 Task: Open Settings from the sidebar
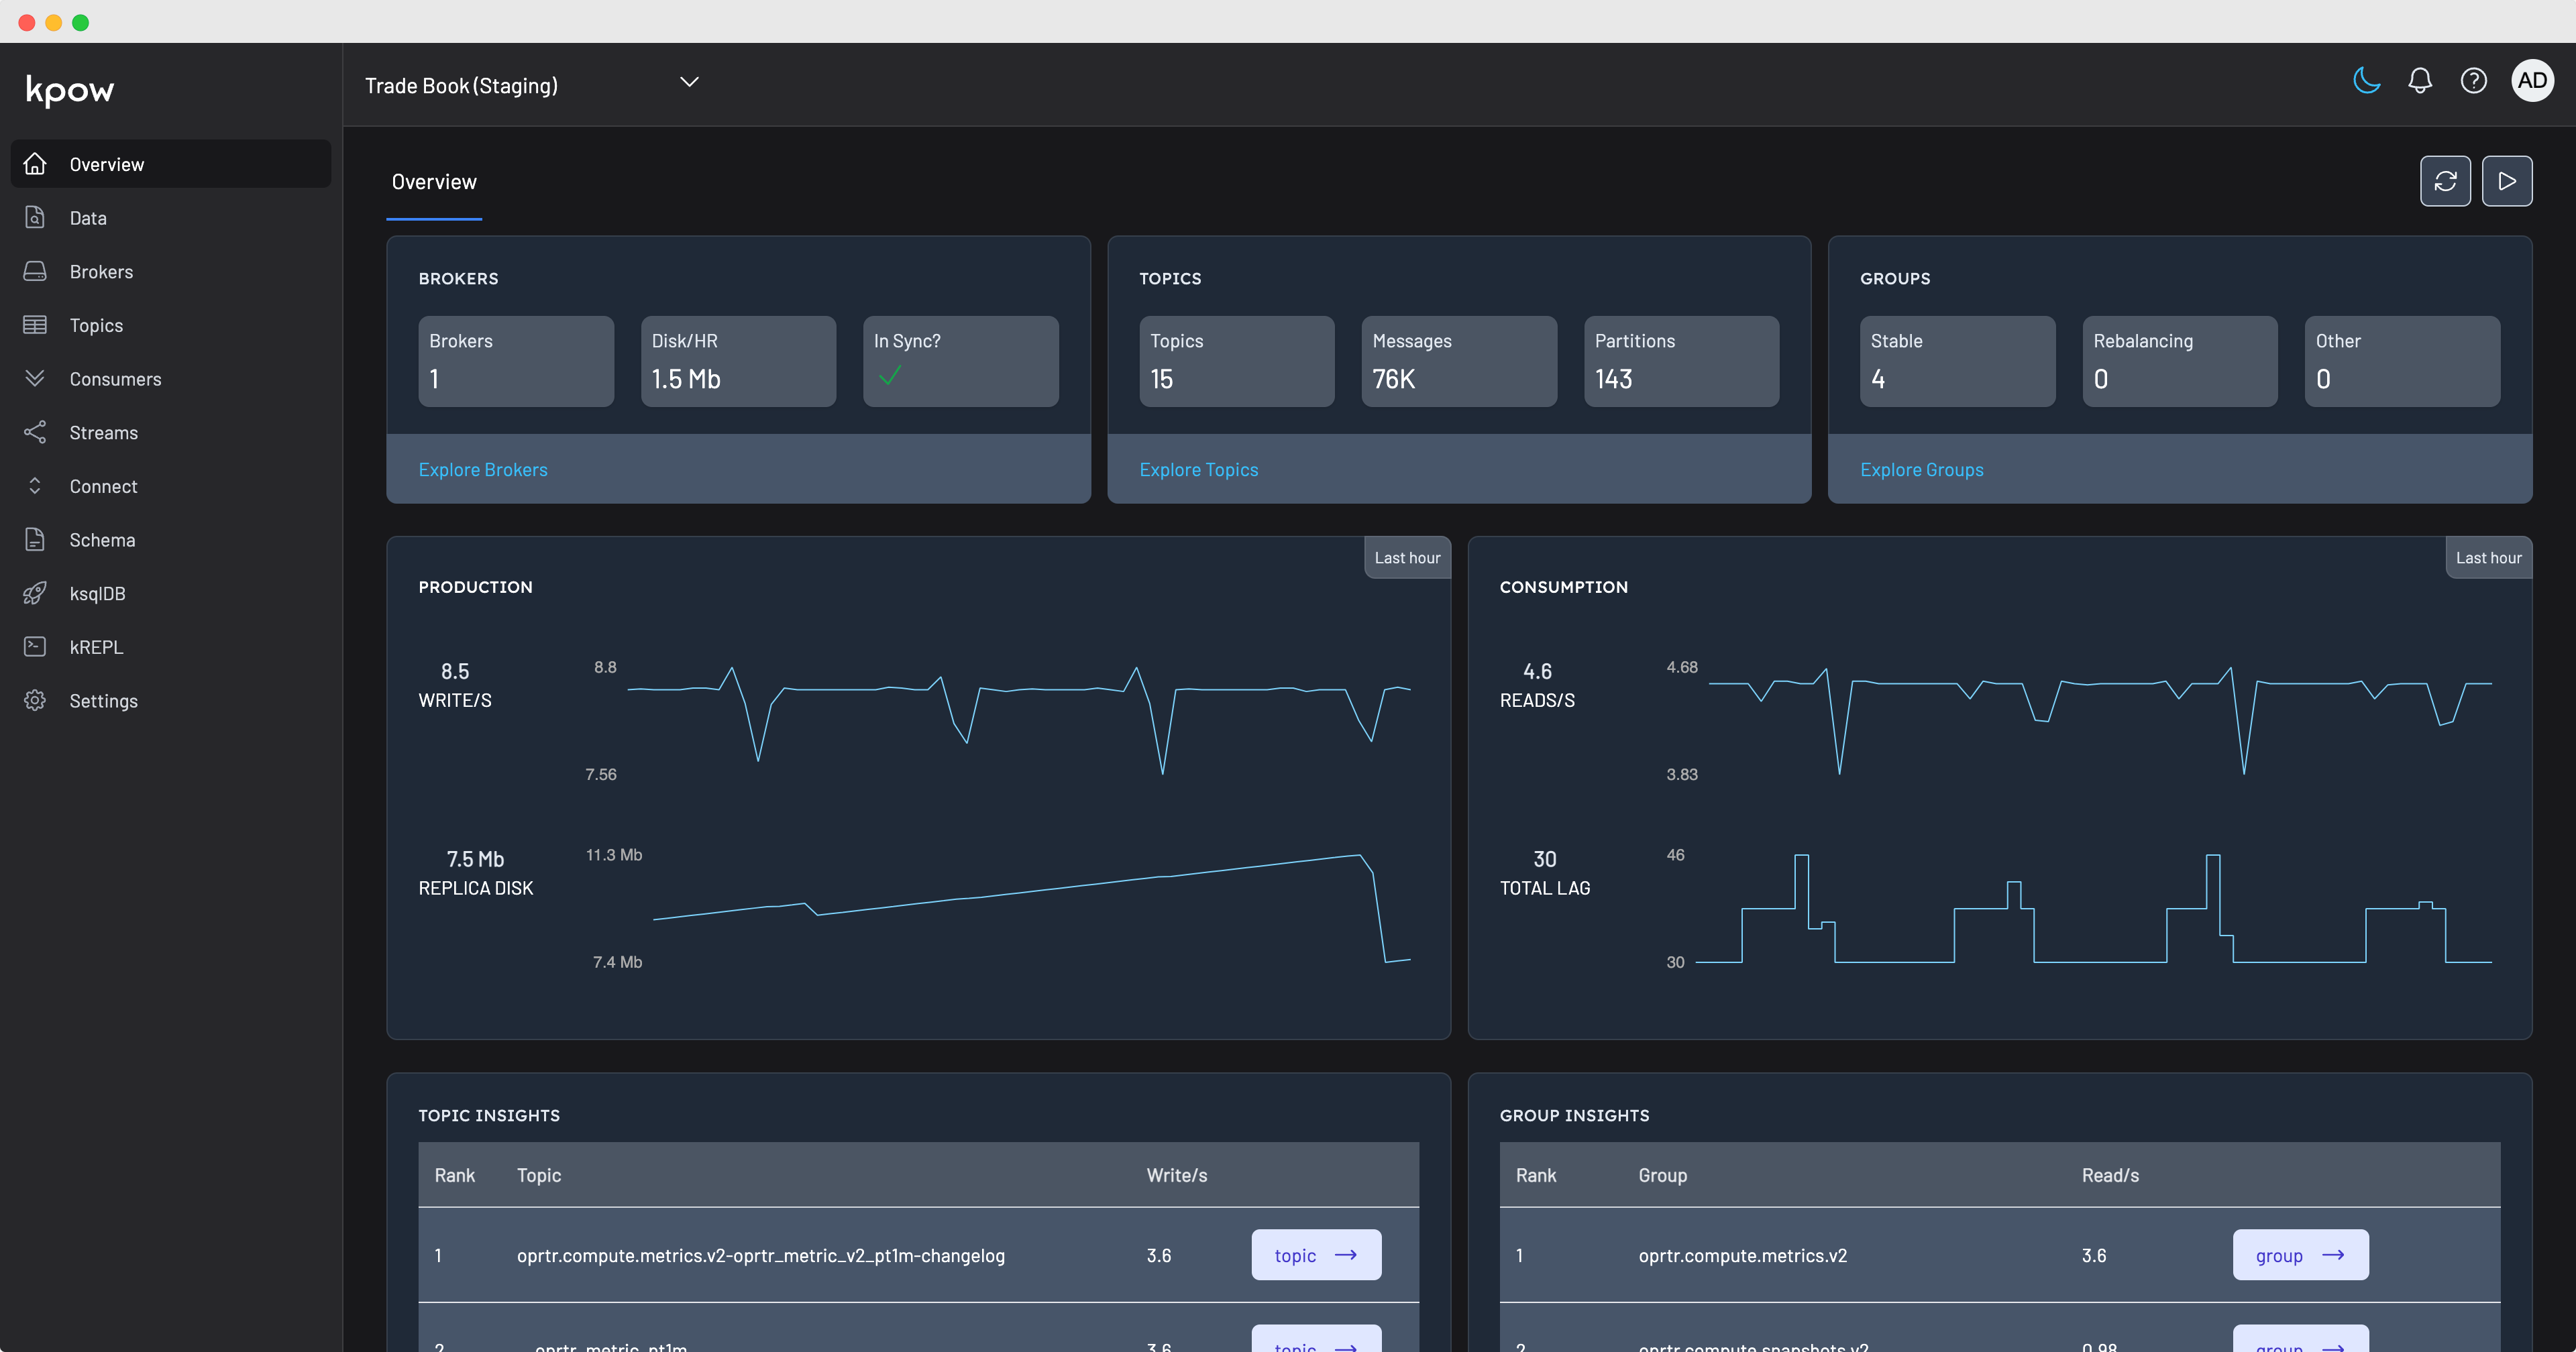(x=104, y=700)
